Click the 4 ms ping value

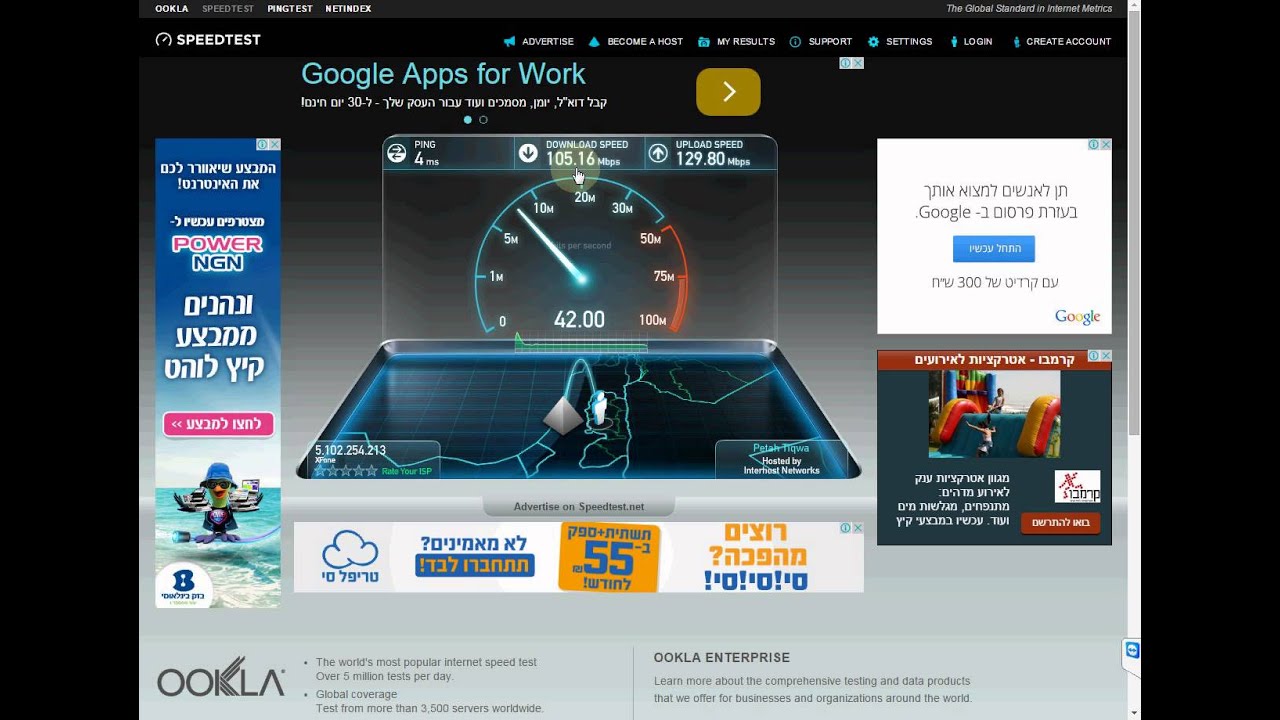pyautogui.click(x=426, y=159)
